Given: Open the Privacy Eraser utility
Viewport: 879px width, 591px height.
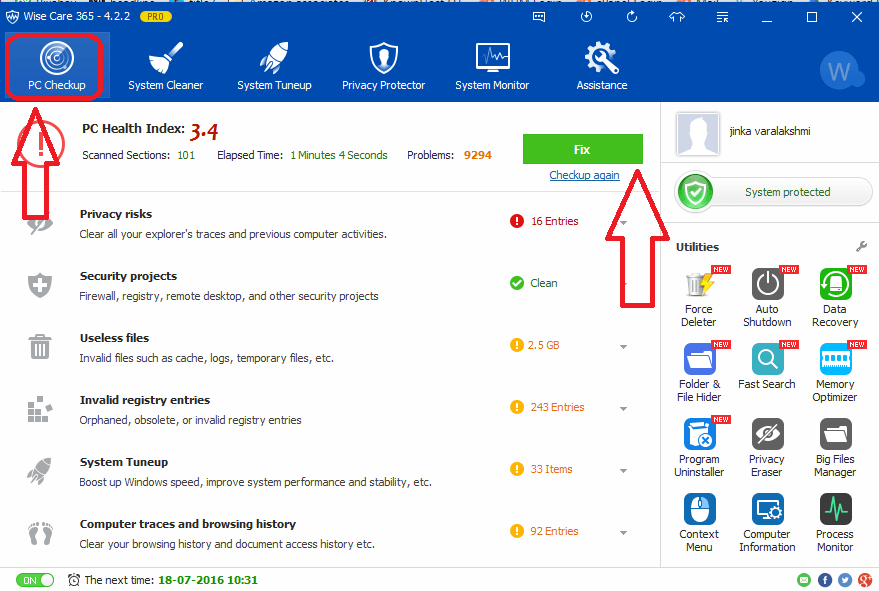Looking at the screenshot, I should (767, 448).
